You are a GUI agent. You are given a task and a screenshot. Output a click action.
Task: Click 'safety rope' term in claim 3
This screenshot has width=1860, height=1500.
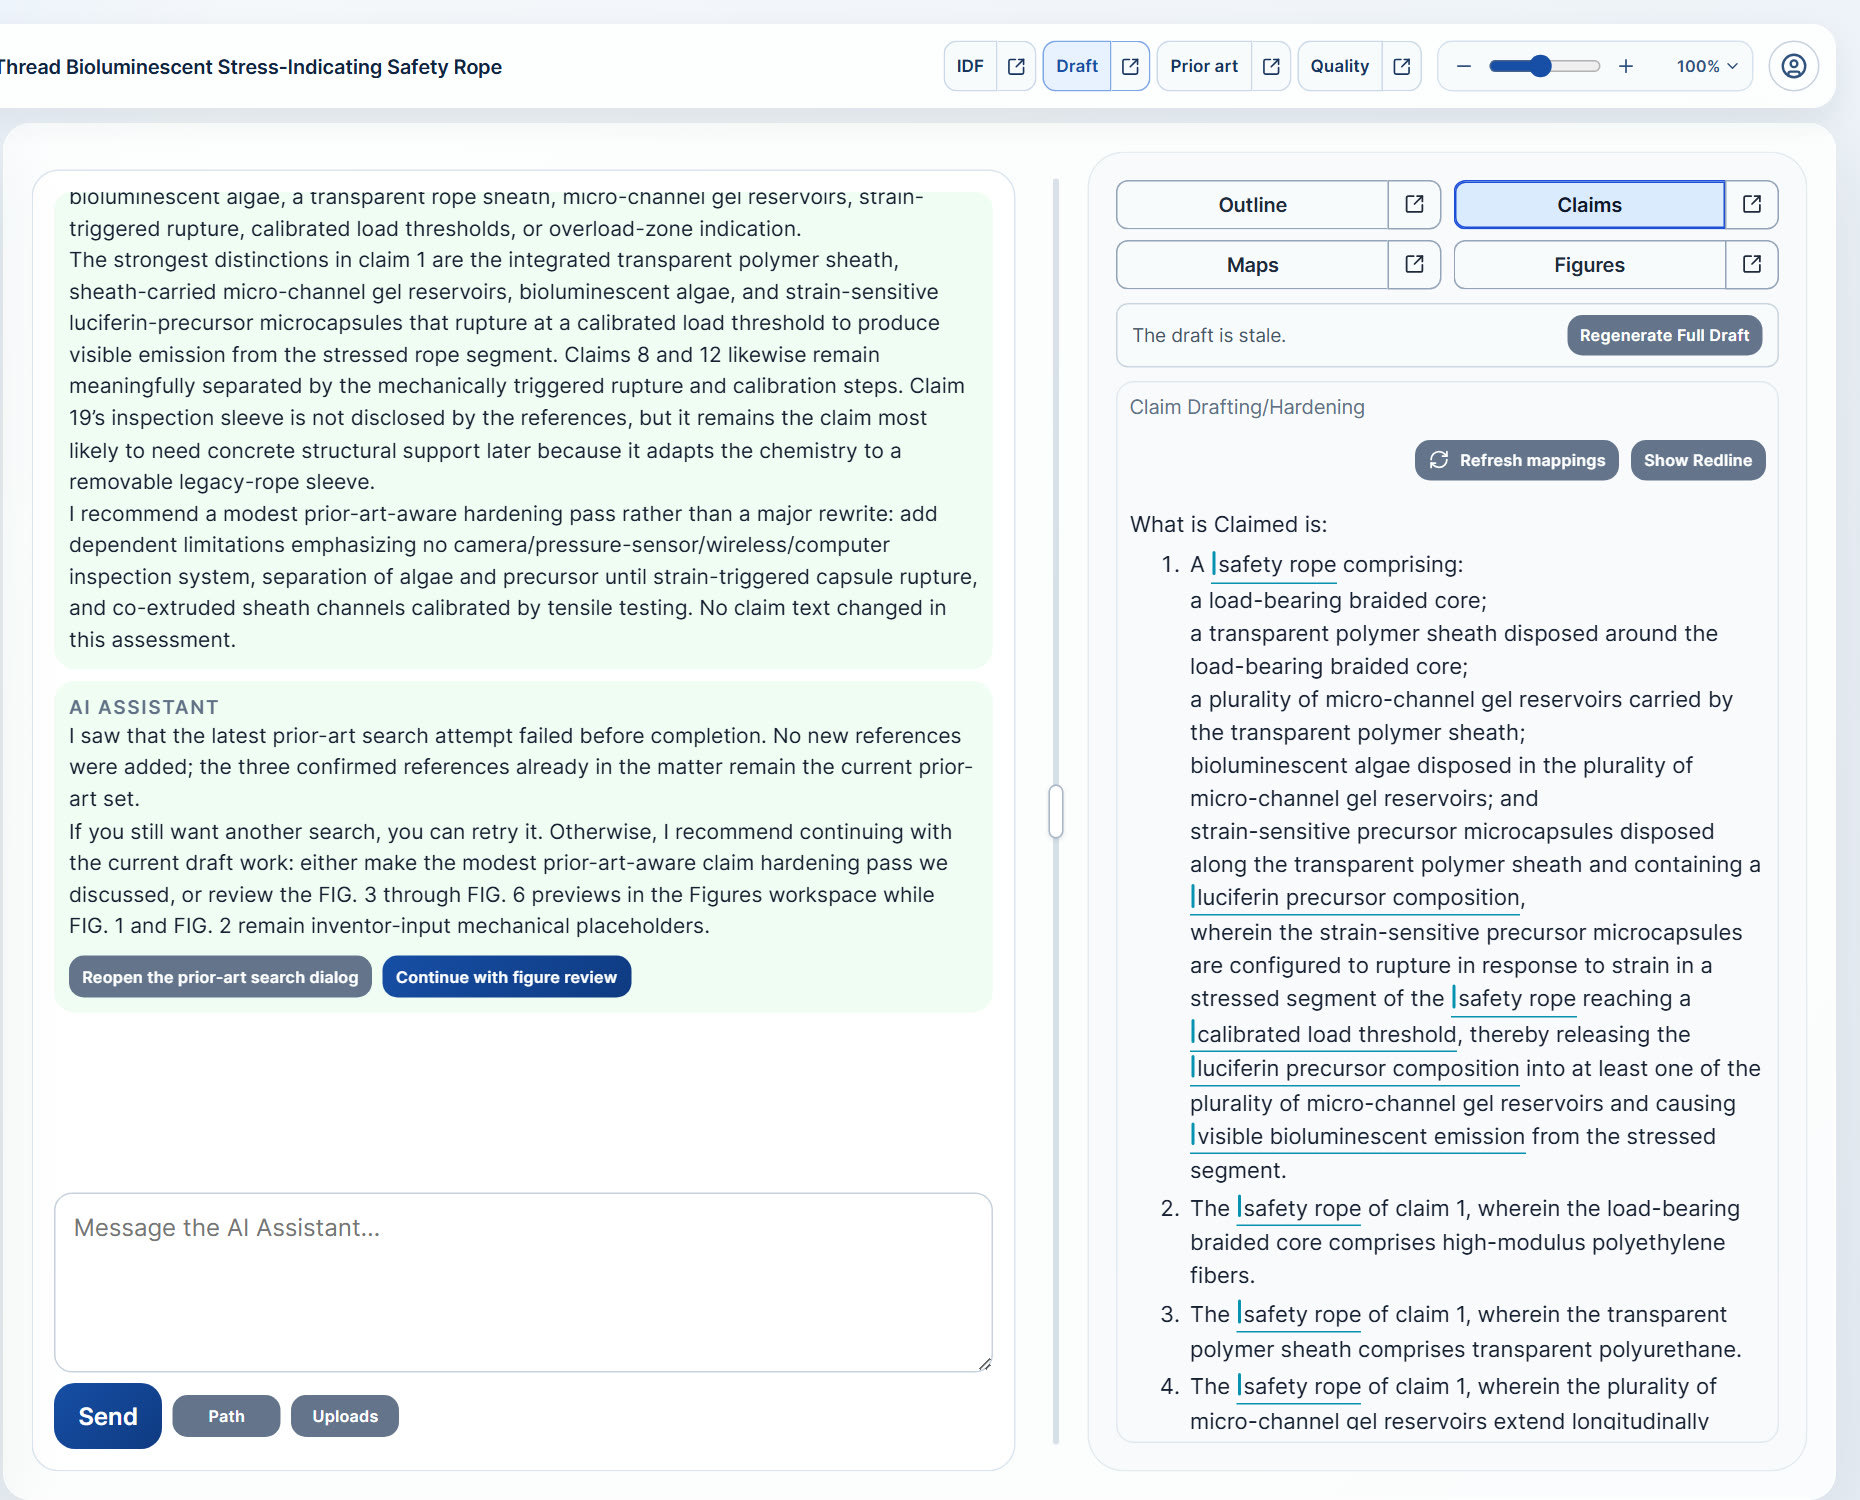(x=1300, y=1315)
